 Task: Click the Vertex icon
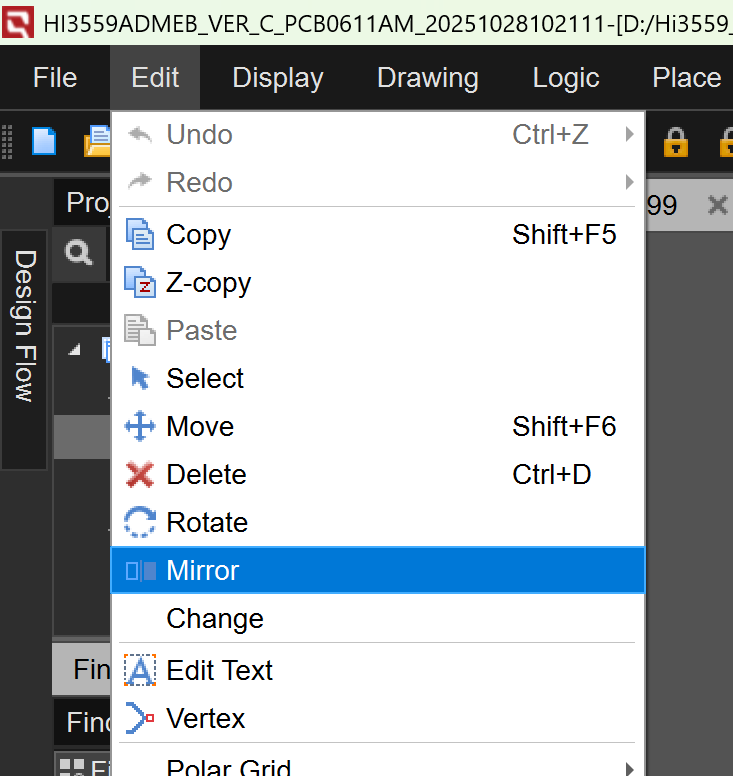(140, 719)
